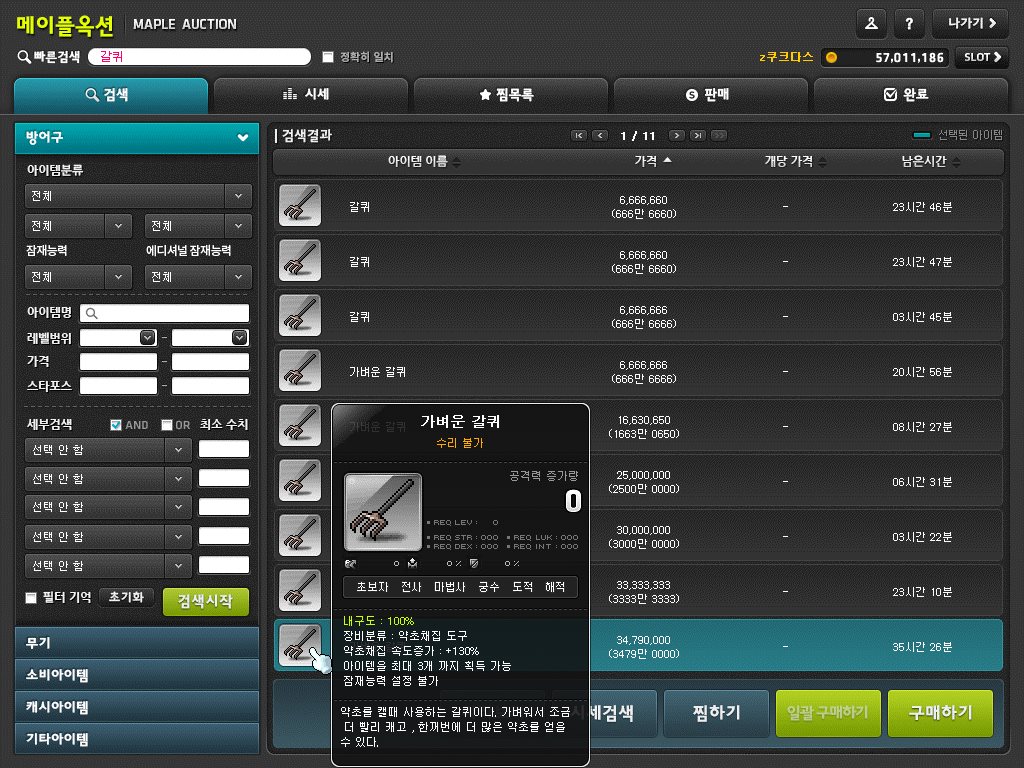
Task: Expand the 기타아이템 category
Action: 137,739
